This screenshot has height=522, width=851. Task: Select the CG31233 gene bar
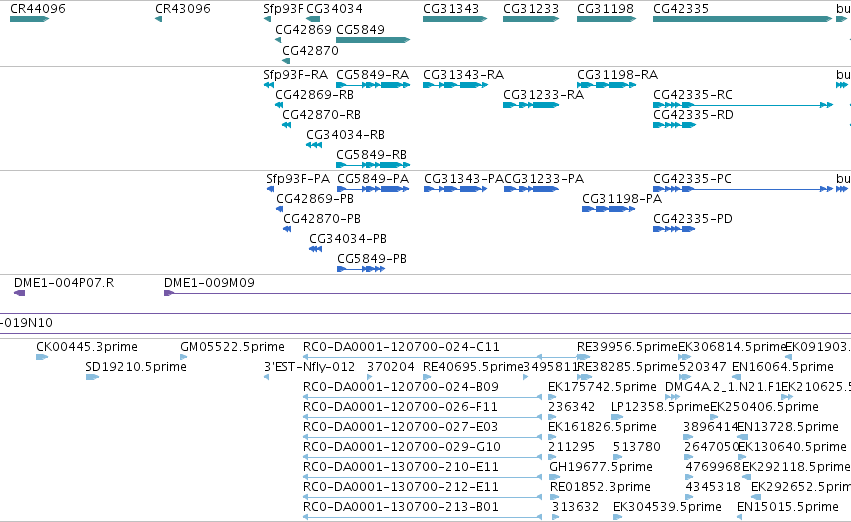(531, 19)
